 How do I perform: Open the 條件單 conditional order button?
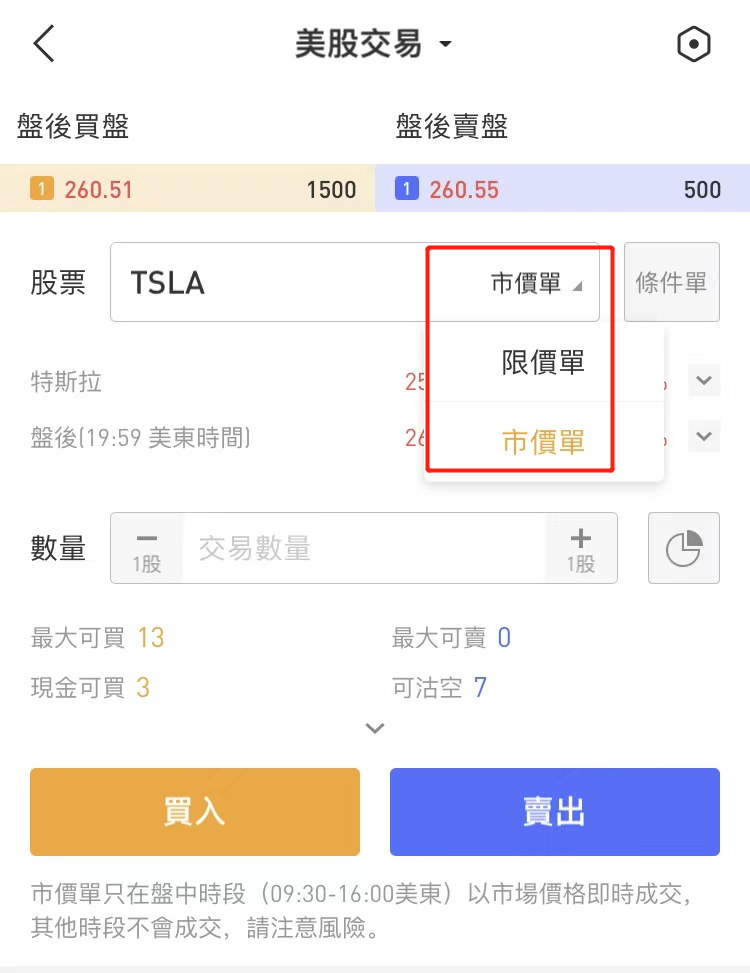[x=671, y=283]
